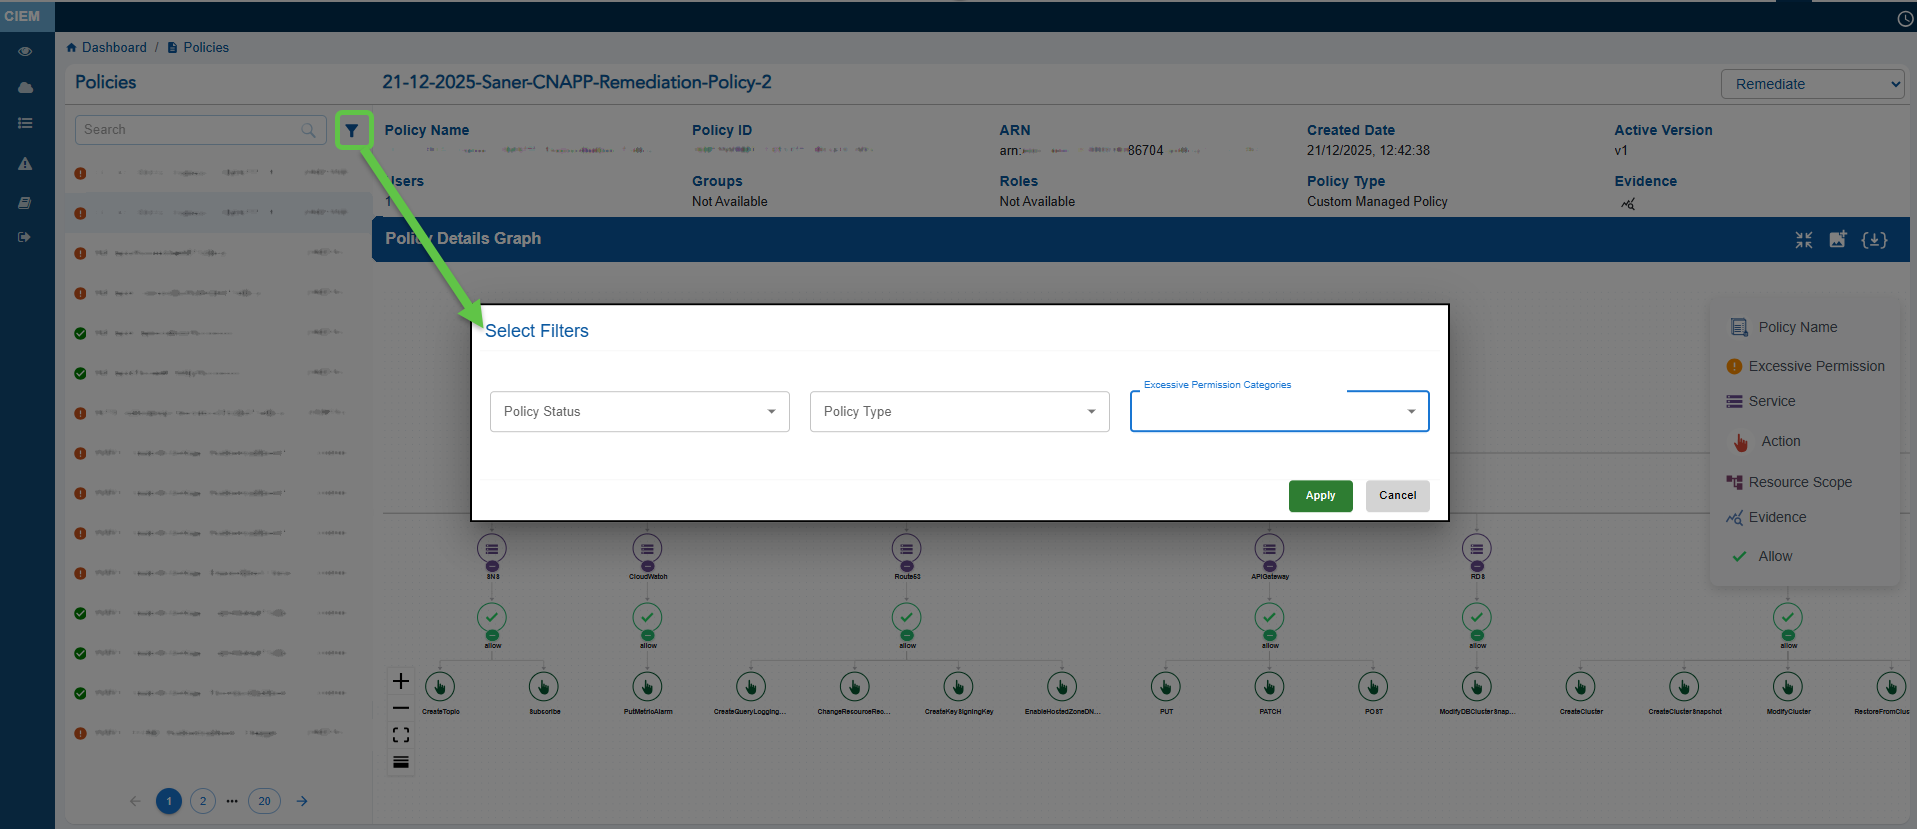Click the eye icon in left sidebar
Screen dimensions: 1917x829
click(25, 51)
